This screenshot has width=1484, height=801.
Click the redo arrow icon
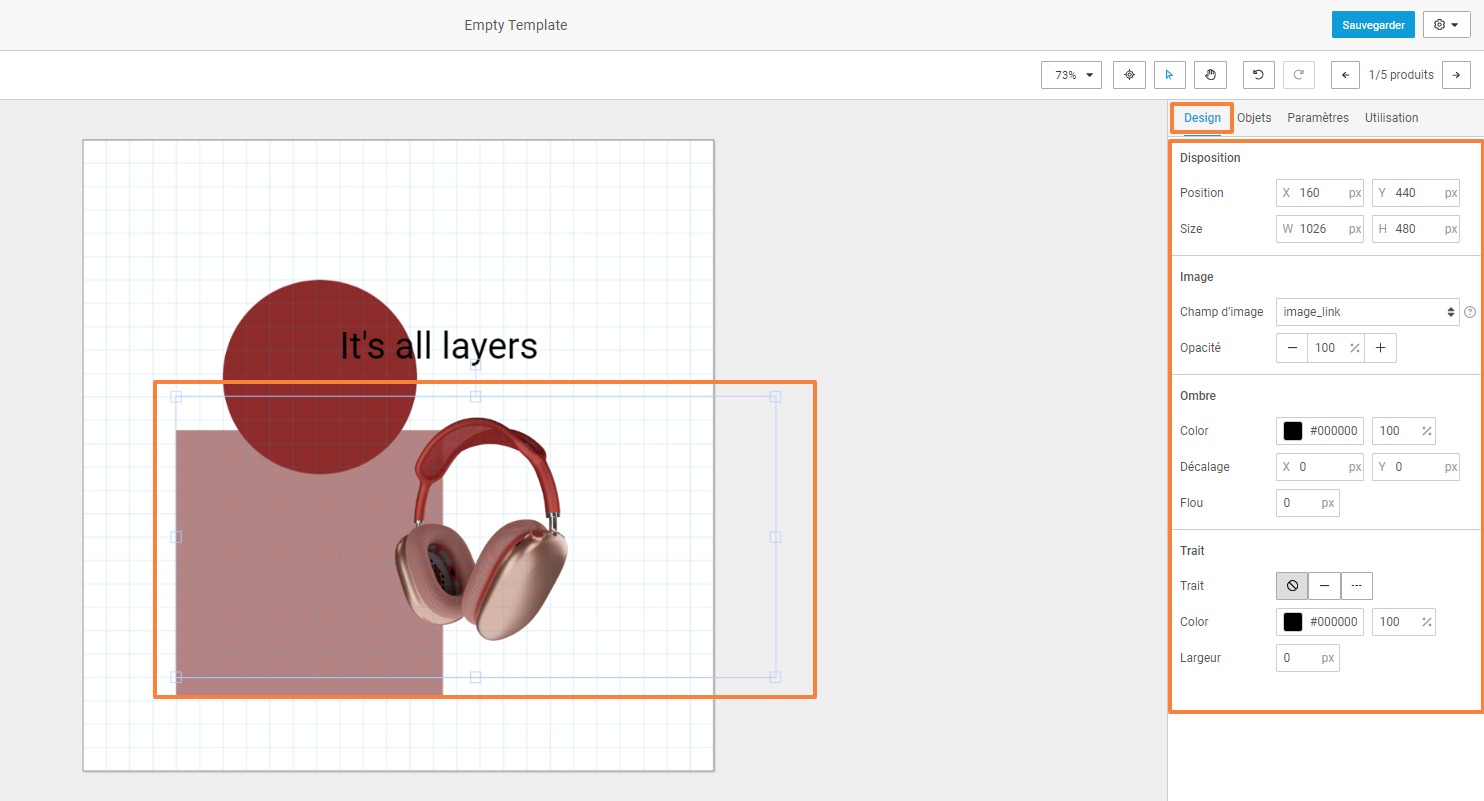point(1299,75)
